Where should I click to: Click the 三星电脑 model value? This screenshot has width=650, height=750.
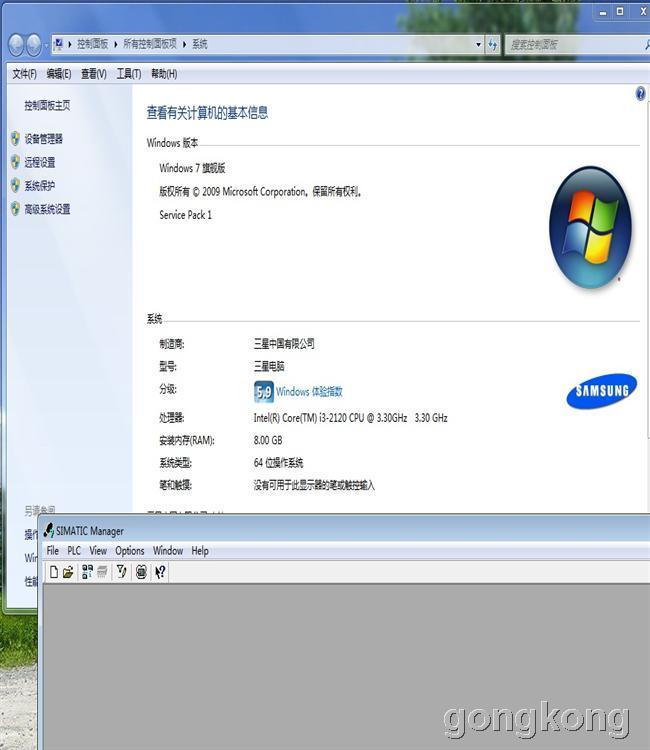[x=269, y=366]
